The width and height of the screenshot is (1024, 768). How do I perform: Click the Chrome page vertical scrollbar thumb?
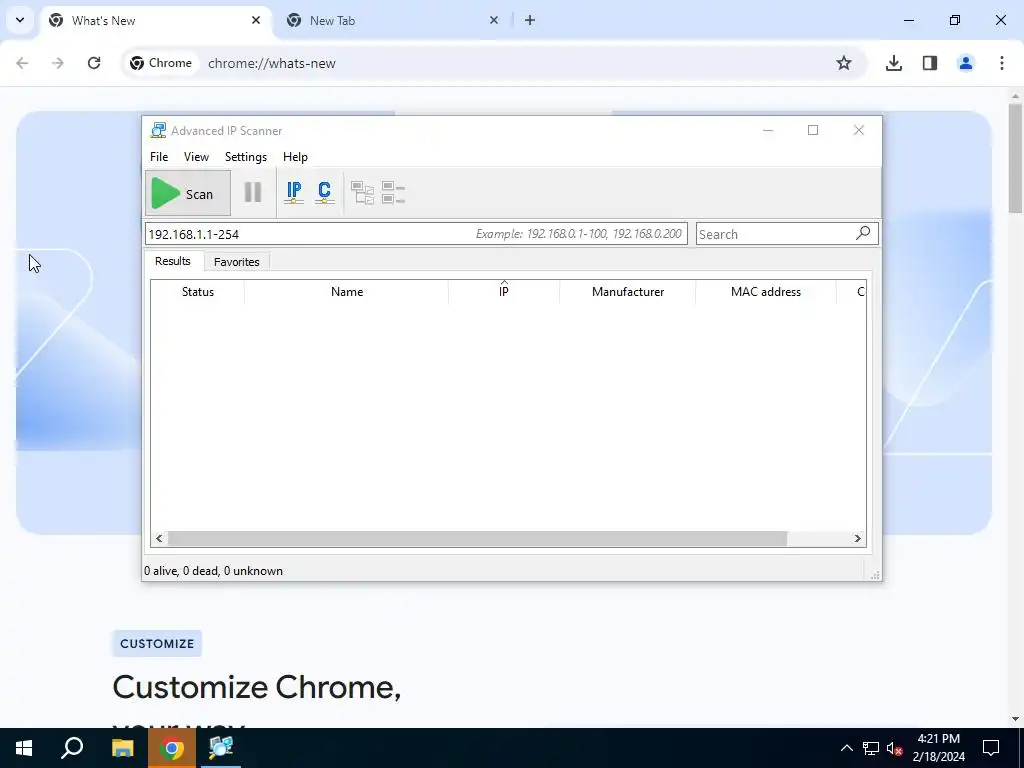click(x=1016, y=157)
